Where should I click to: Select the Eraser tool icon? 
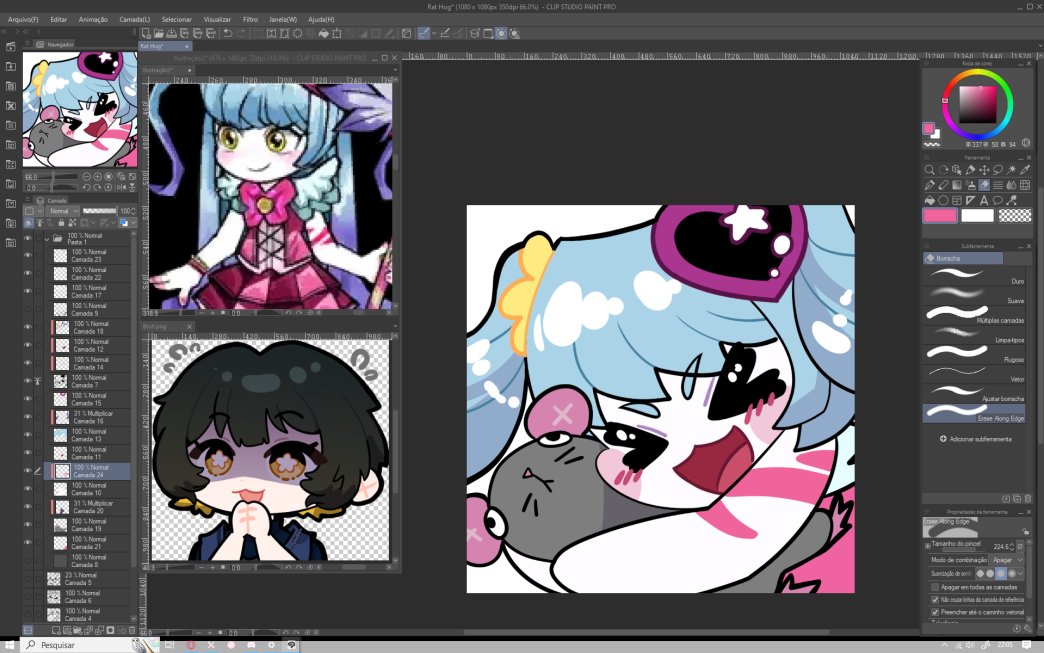point(944,186)
